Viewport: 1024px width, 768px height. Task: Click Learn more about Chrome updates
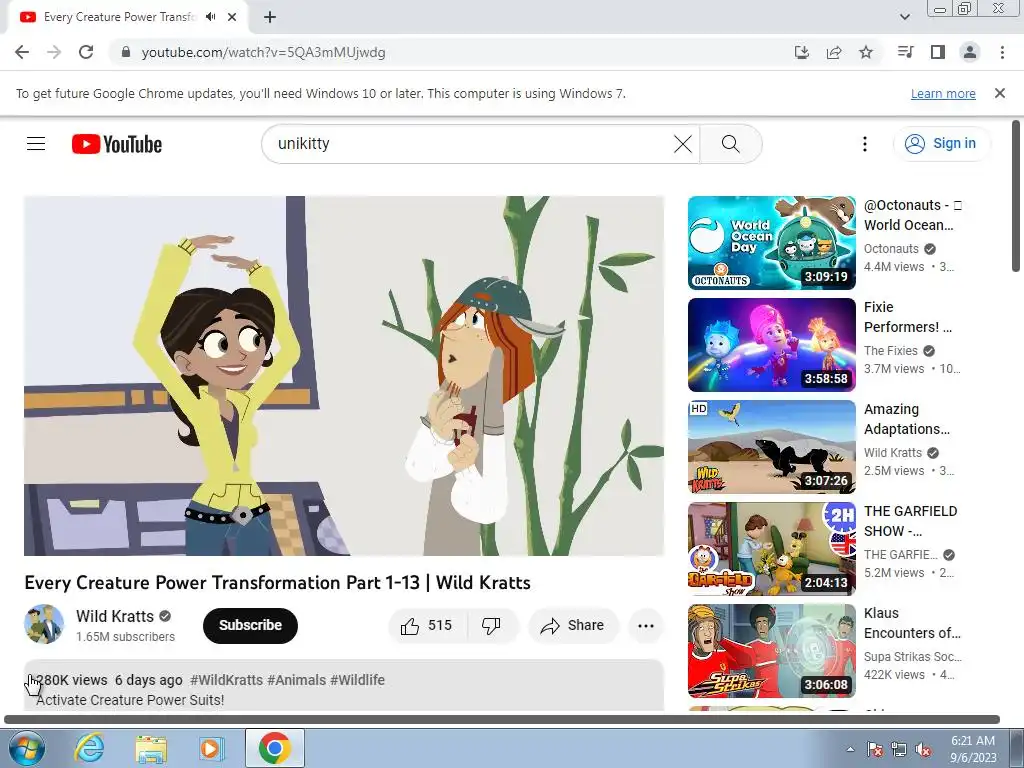(x=943, y=93)
